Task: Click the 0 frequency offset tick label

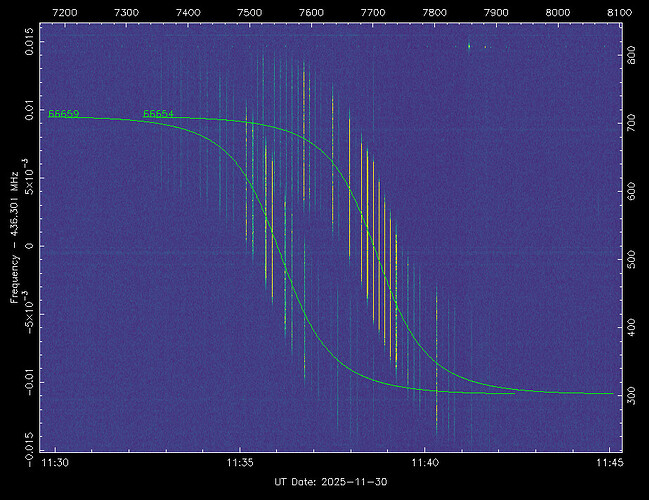Action: tap(30, 246)
